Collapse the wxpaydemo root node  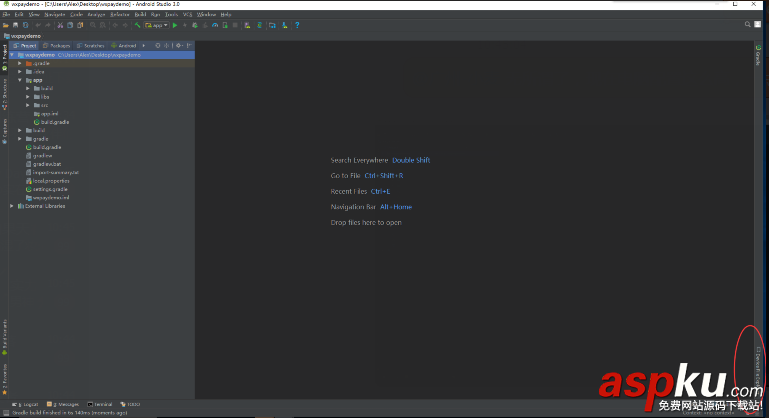pyautogui.click(x=12, y=55)
